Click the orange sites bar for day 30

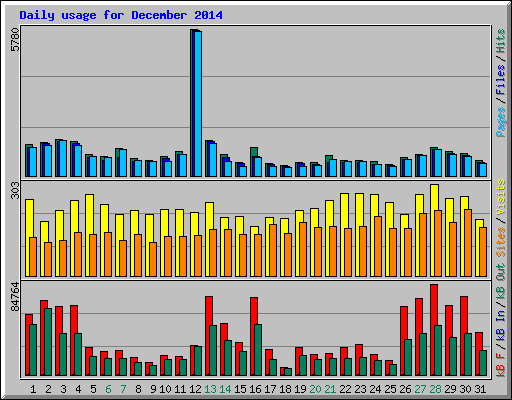point(468,243)
